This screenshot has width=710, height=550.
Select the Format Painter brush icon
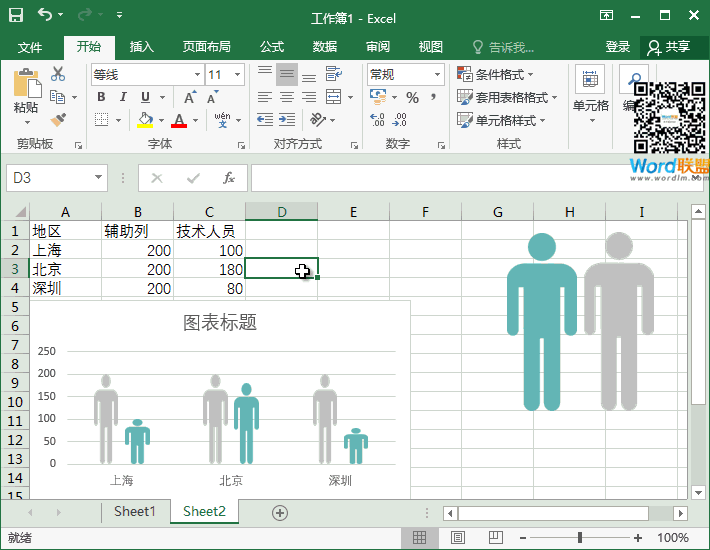click(x=57, y=120)
